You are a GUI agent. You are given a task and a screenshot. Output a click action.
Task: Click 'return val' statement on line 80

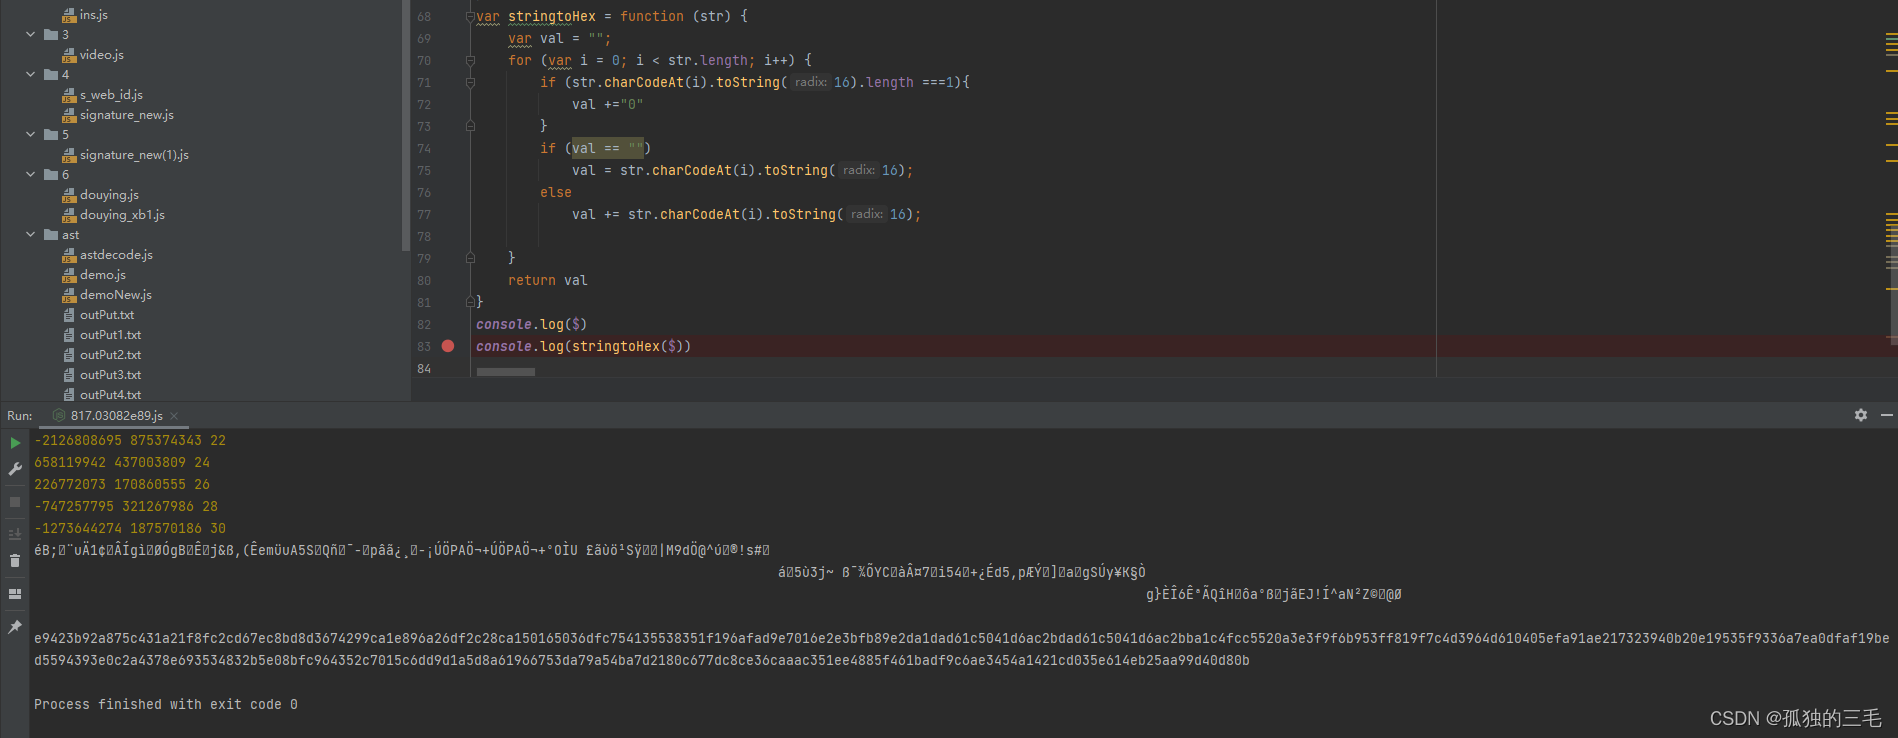(x=548, y=280)
